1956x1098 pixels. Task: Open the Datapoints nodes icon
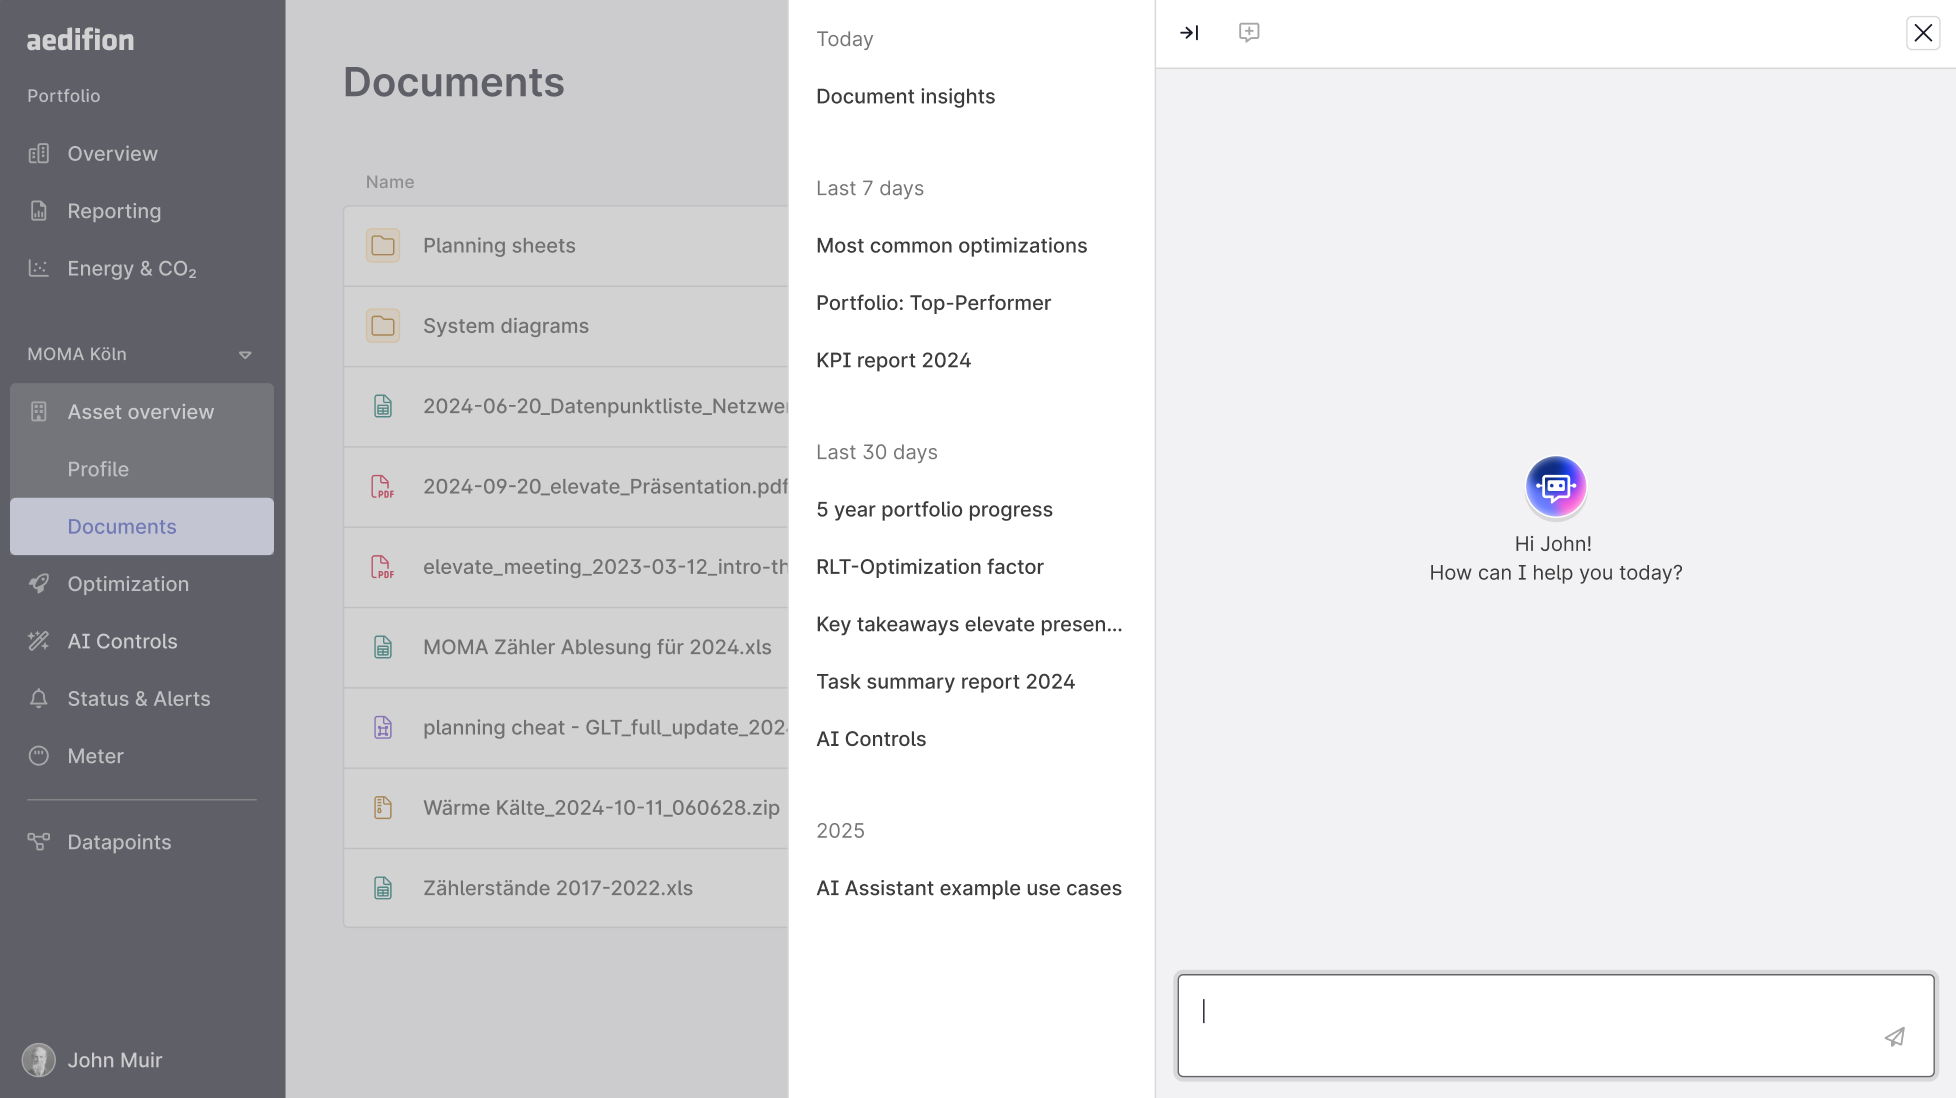39,842
